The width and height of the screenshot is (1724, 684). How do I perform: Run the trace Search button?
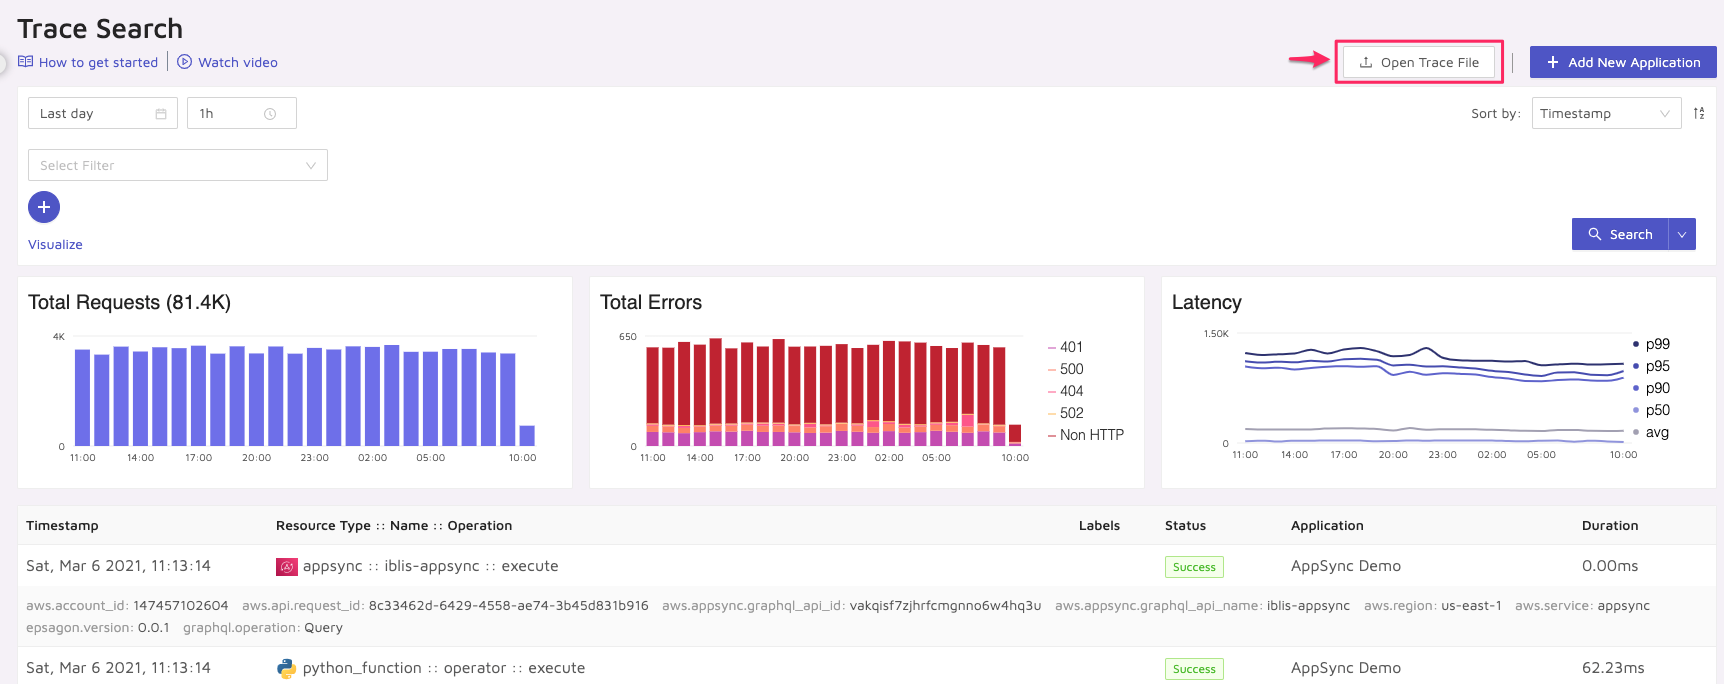click(x=1620, y=234)
